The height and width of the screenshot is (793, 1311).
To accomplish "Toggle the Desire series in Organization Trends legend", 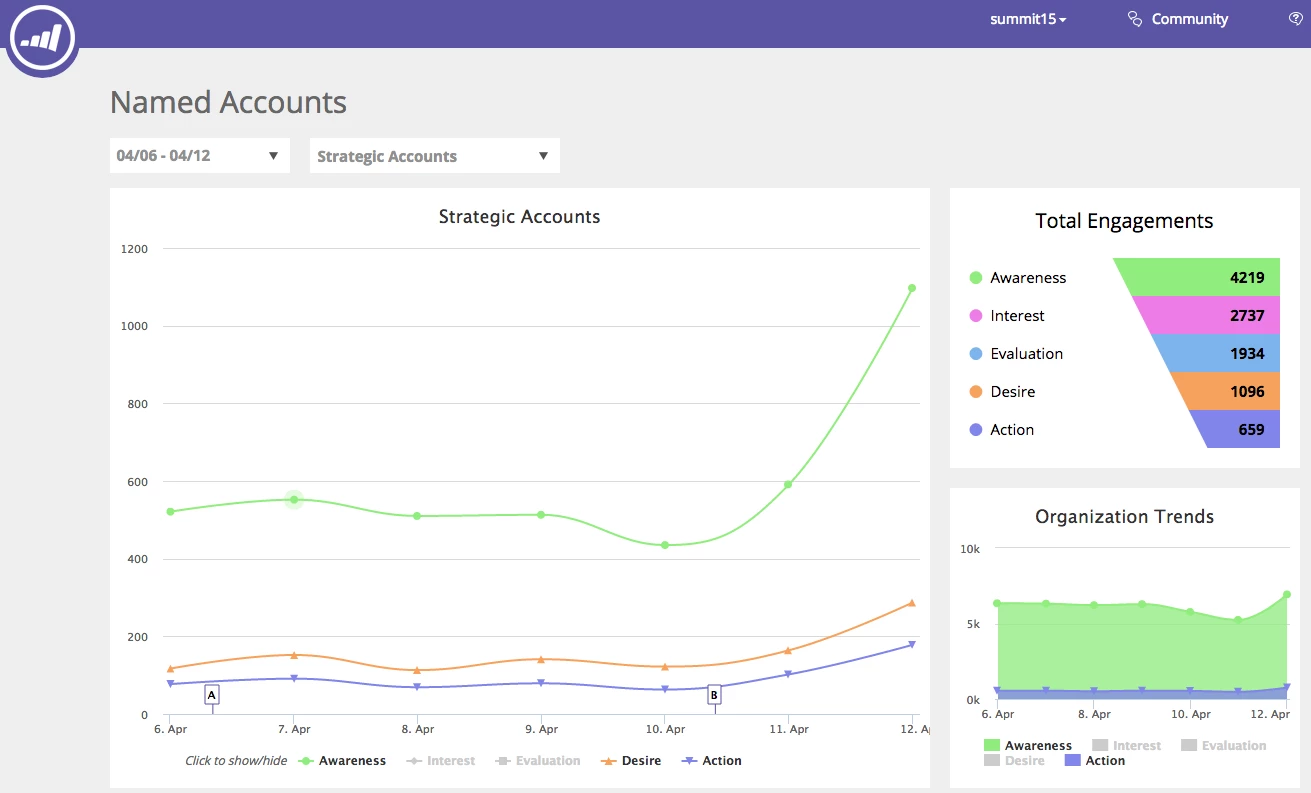I will (x=1014, y=761).
